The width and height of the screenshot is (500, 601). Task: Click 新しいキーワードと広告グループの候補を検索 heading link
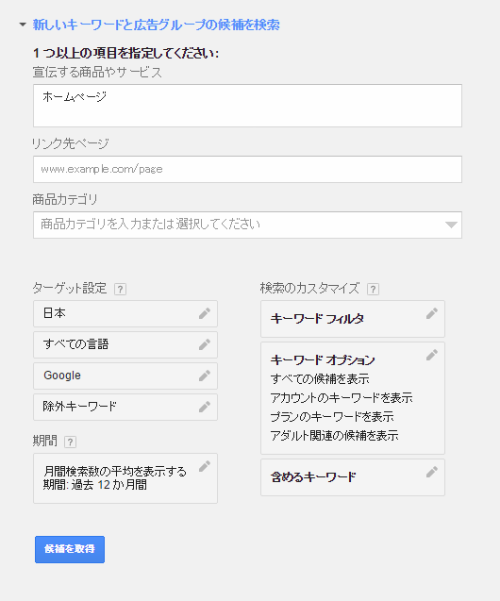click(x=156, y=25)
